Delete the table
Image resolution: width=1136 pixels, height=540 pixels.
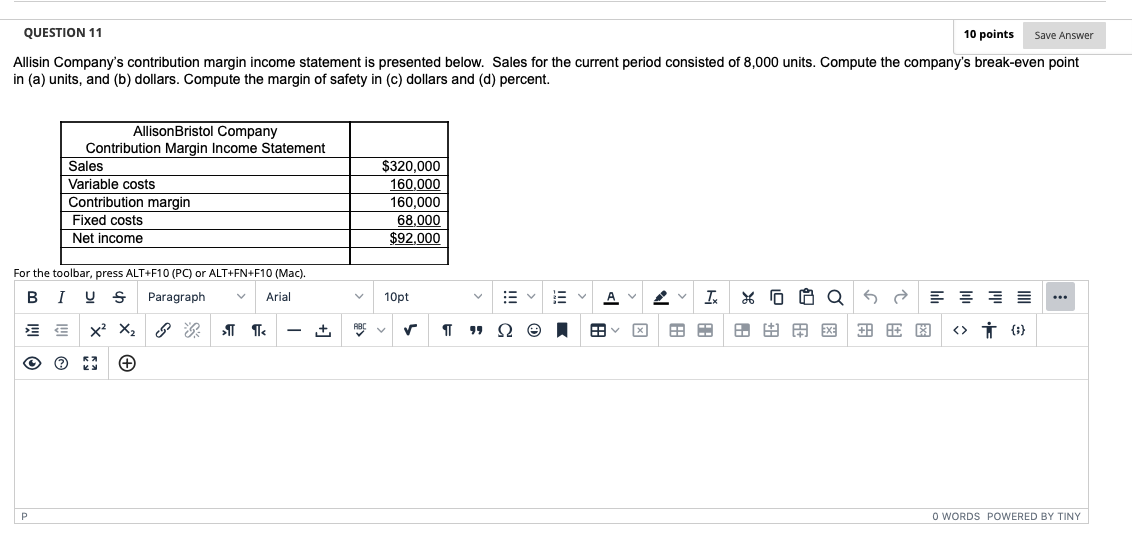coord(640,331)
